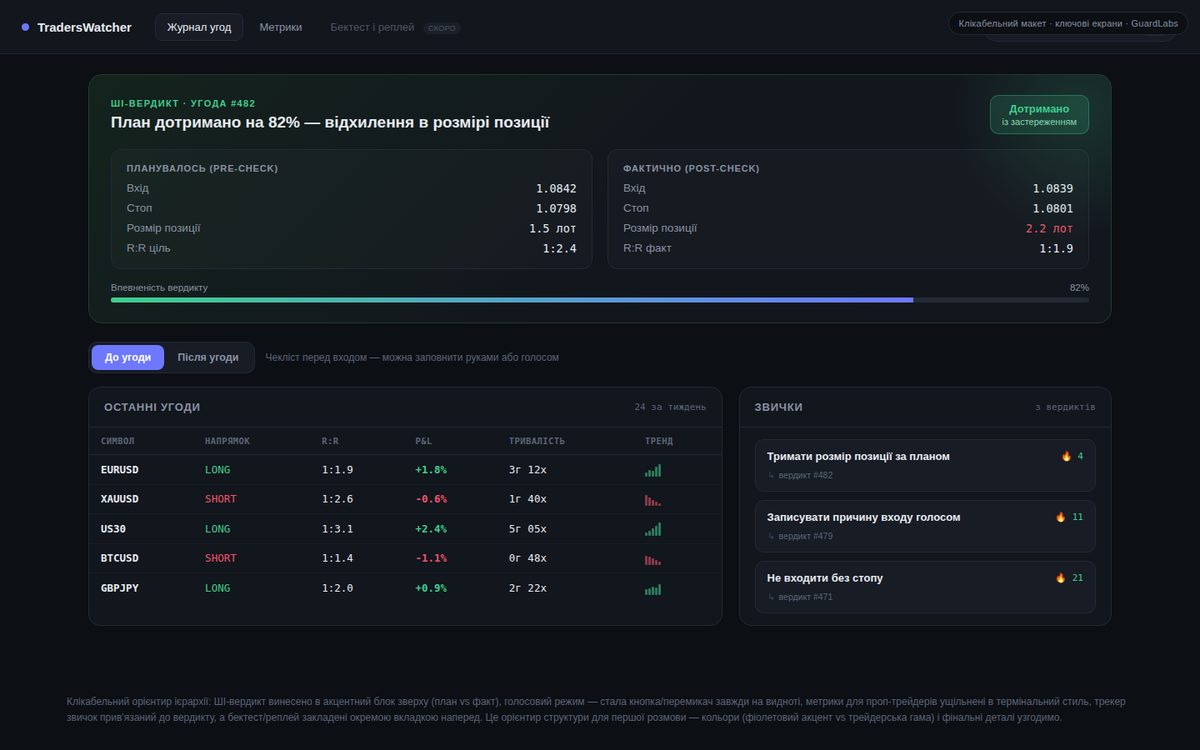Click the flame icon with streak 11
Image resolution: width=1200 pixels, height=750 pixels.
[1060, 517]
